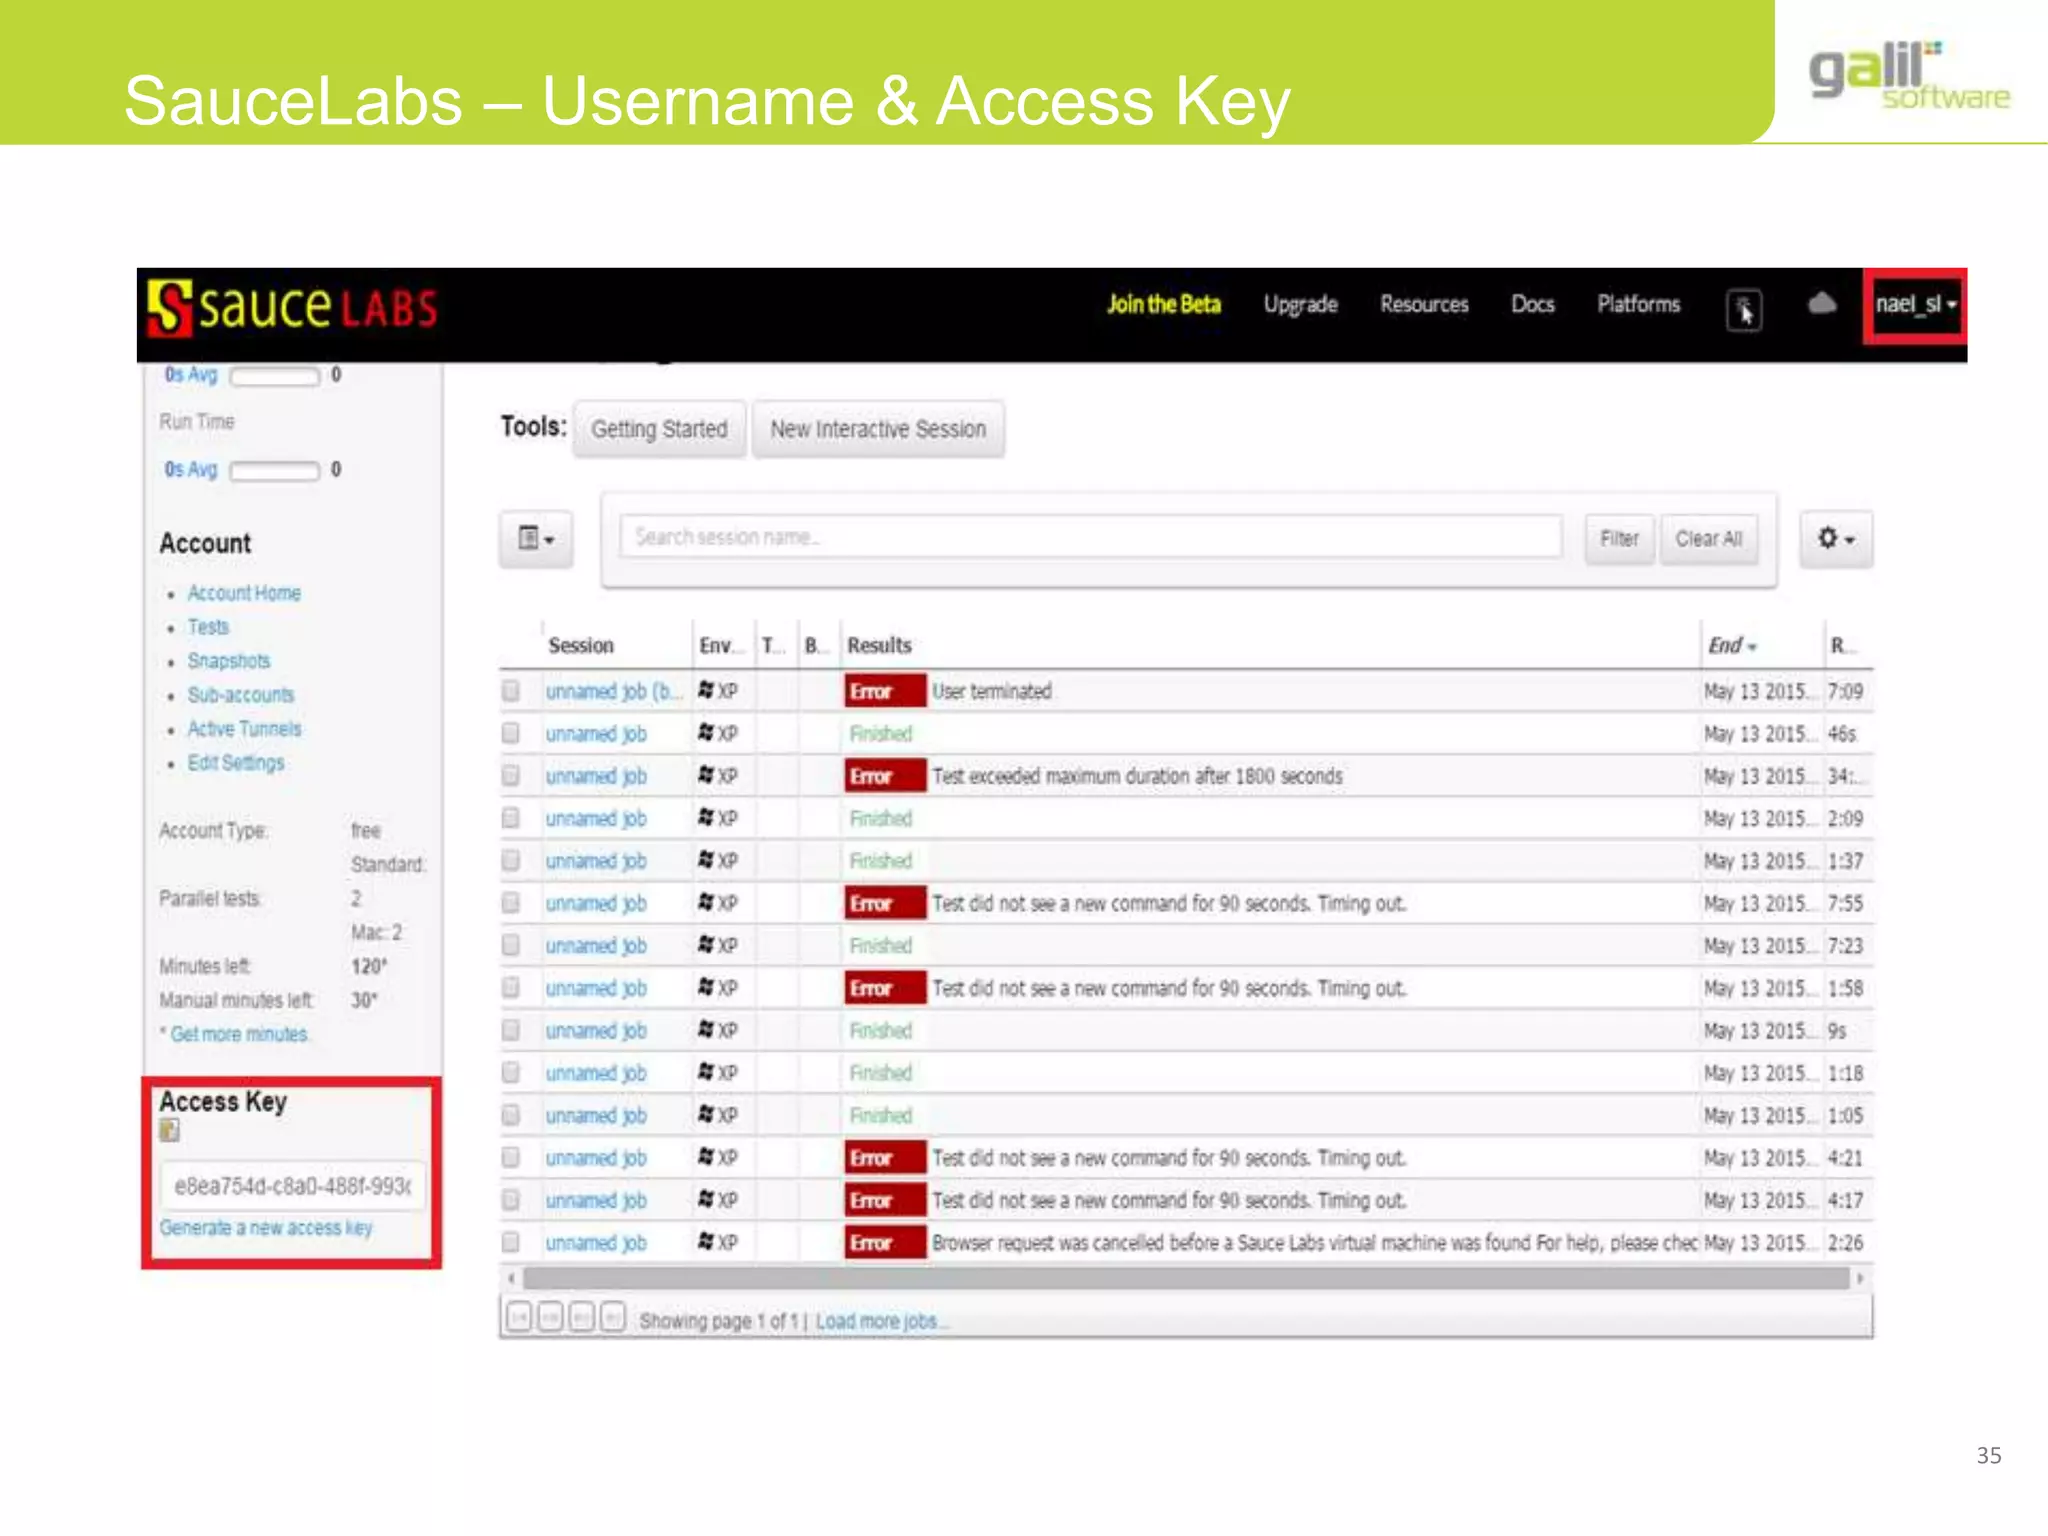Click the Filter button
Image resolution: width=2048 pixels, height=1536 pixels.
tap(1619, 539)
